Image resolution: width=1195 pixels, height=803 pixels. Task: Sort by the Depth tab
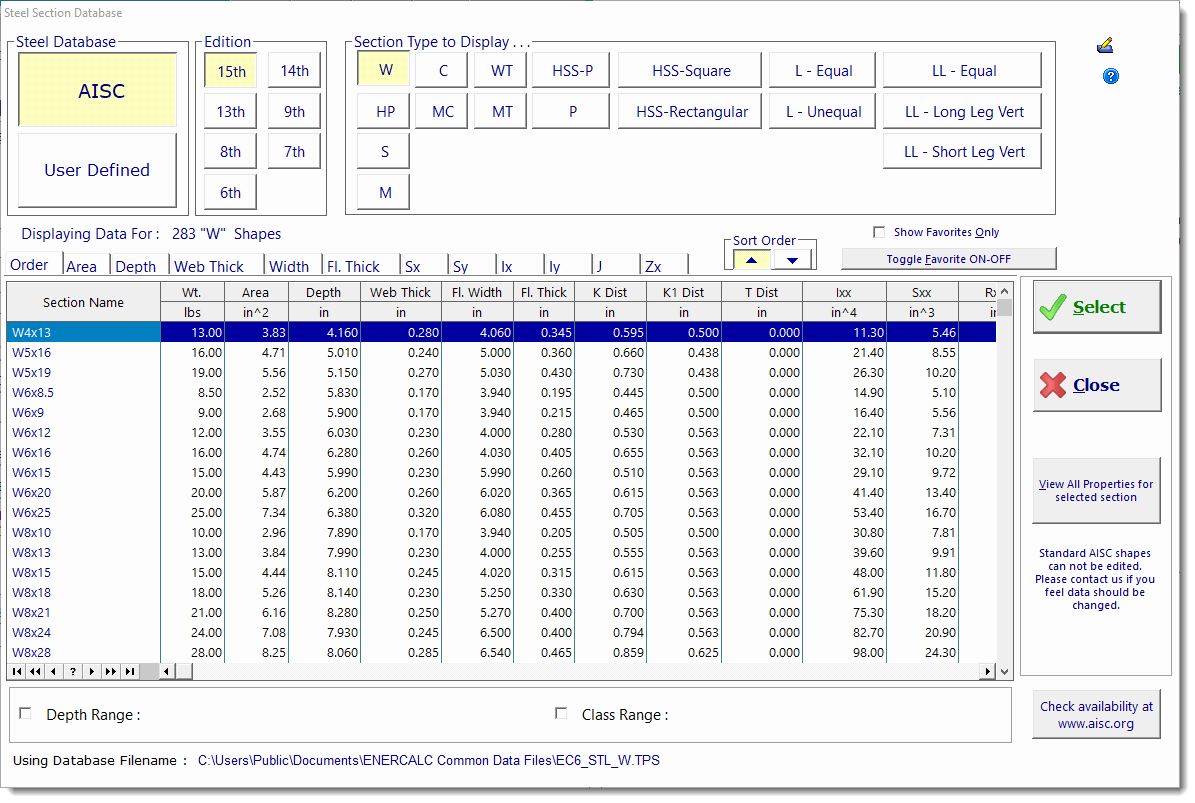[x=139, y=266]
